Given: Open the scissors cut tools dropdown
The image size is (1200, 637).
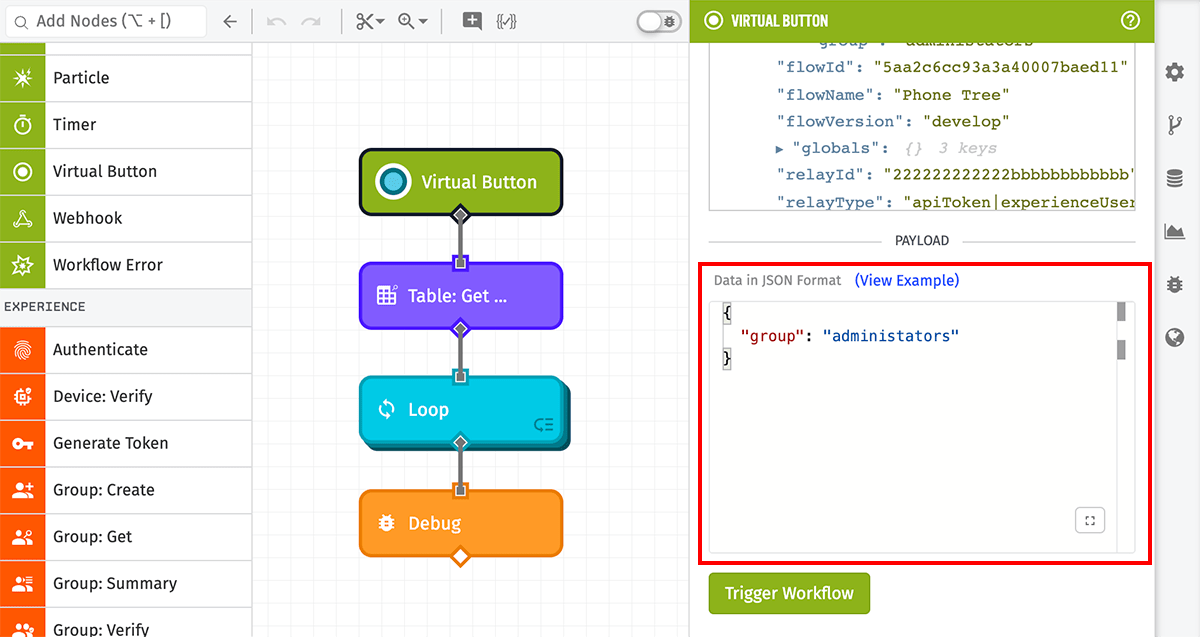Looking at the screenshot, I should pos(370,21).
